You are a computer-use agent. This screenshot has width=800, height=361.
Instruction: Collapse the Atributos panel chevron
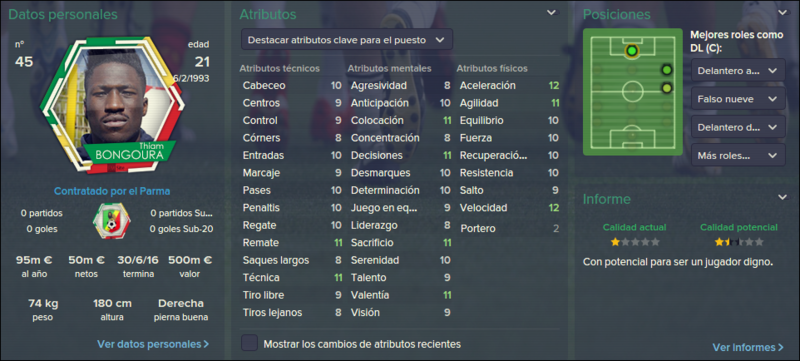(x=552, y=13)
